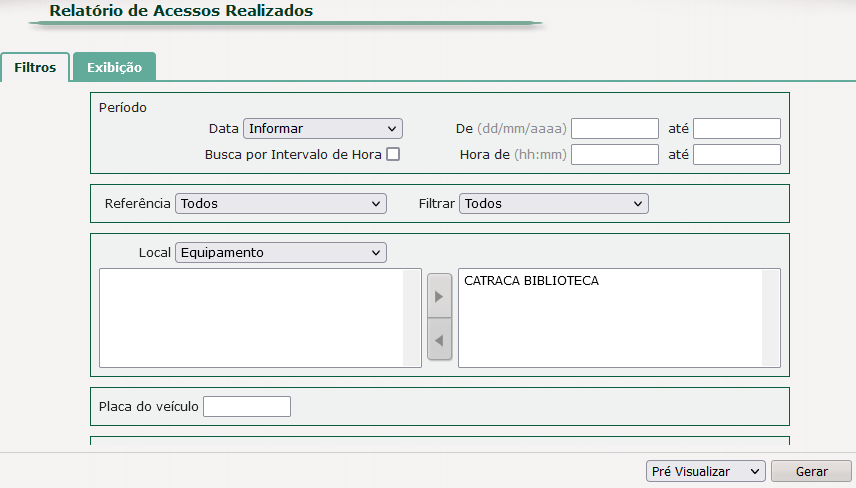Viewport: 856px width, 488px height.
Task: Click the Hora de (hh:mm) start time field
Action: (615, 154)
